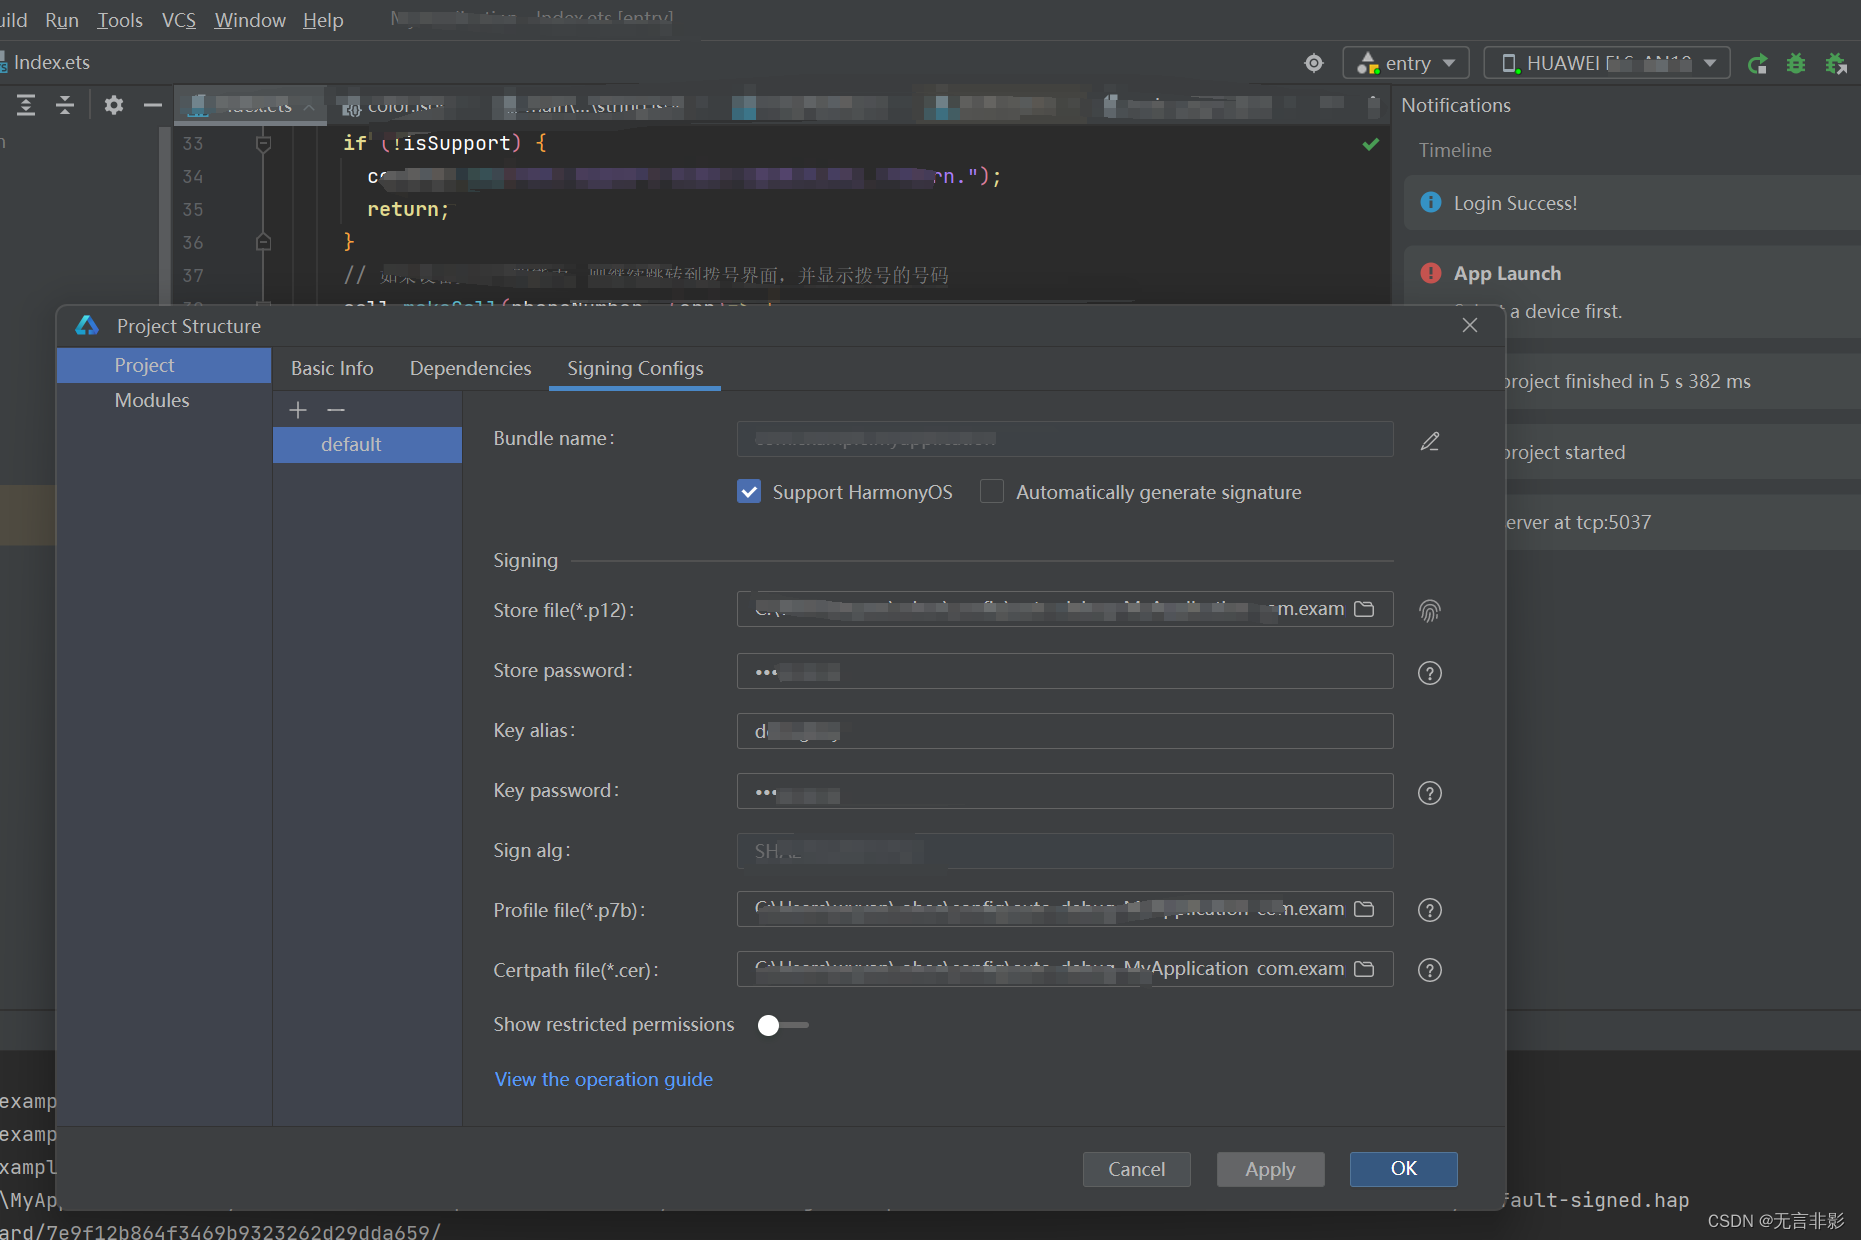Select the default signing config
This screenshot has height=1240, width=1861.
point(367,444)
